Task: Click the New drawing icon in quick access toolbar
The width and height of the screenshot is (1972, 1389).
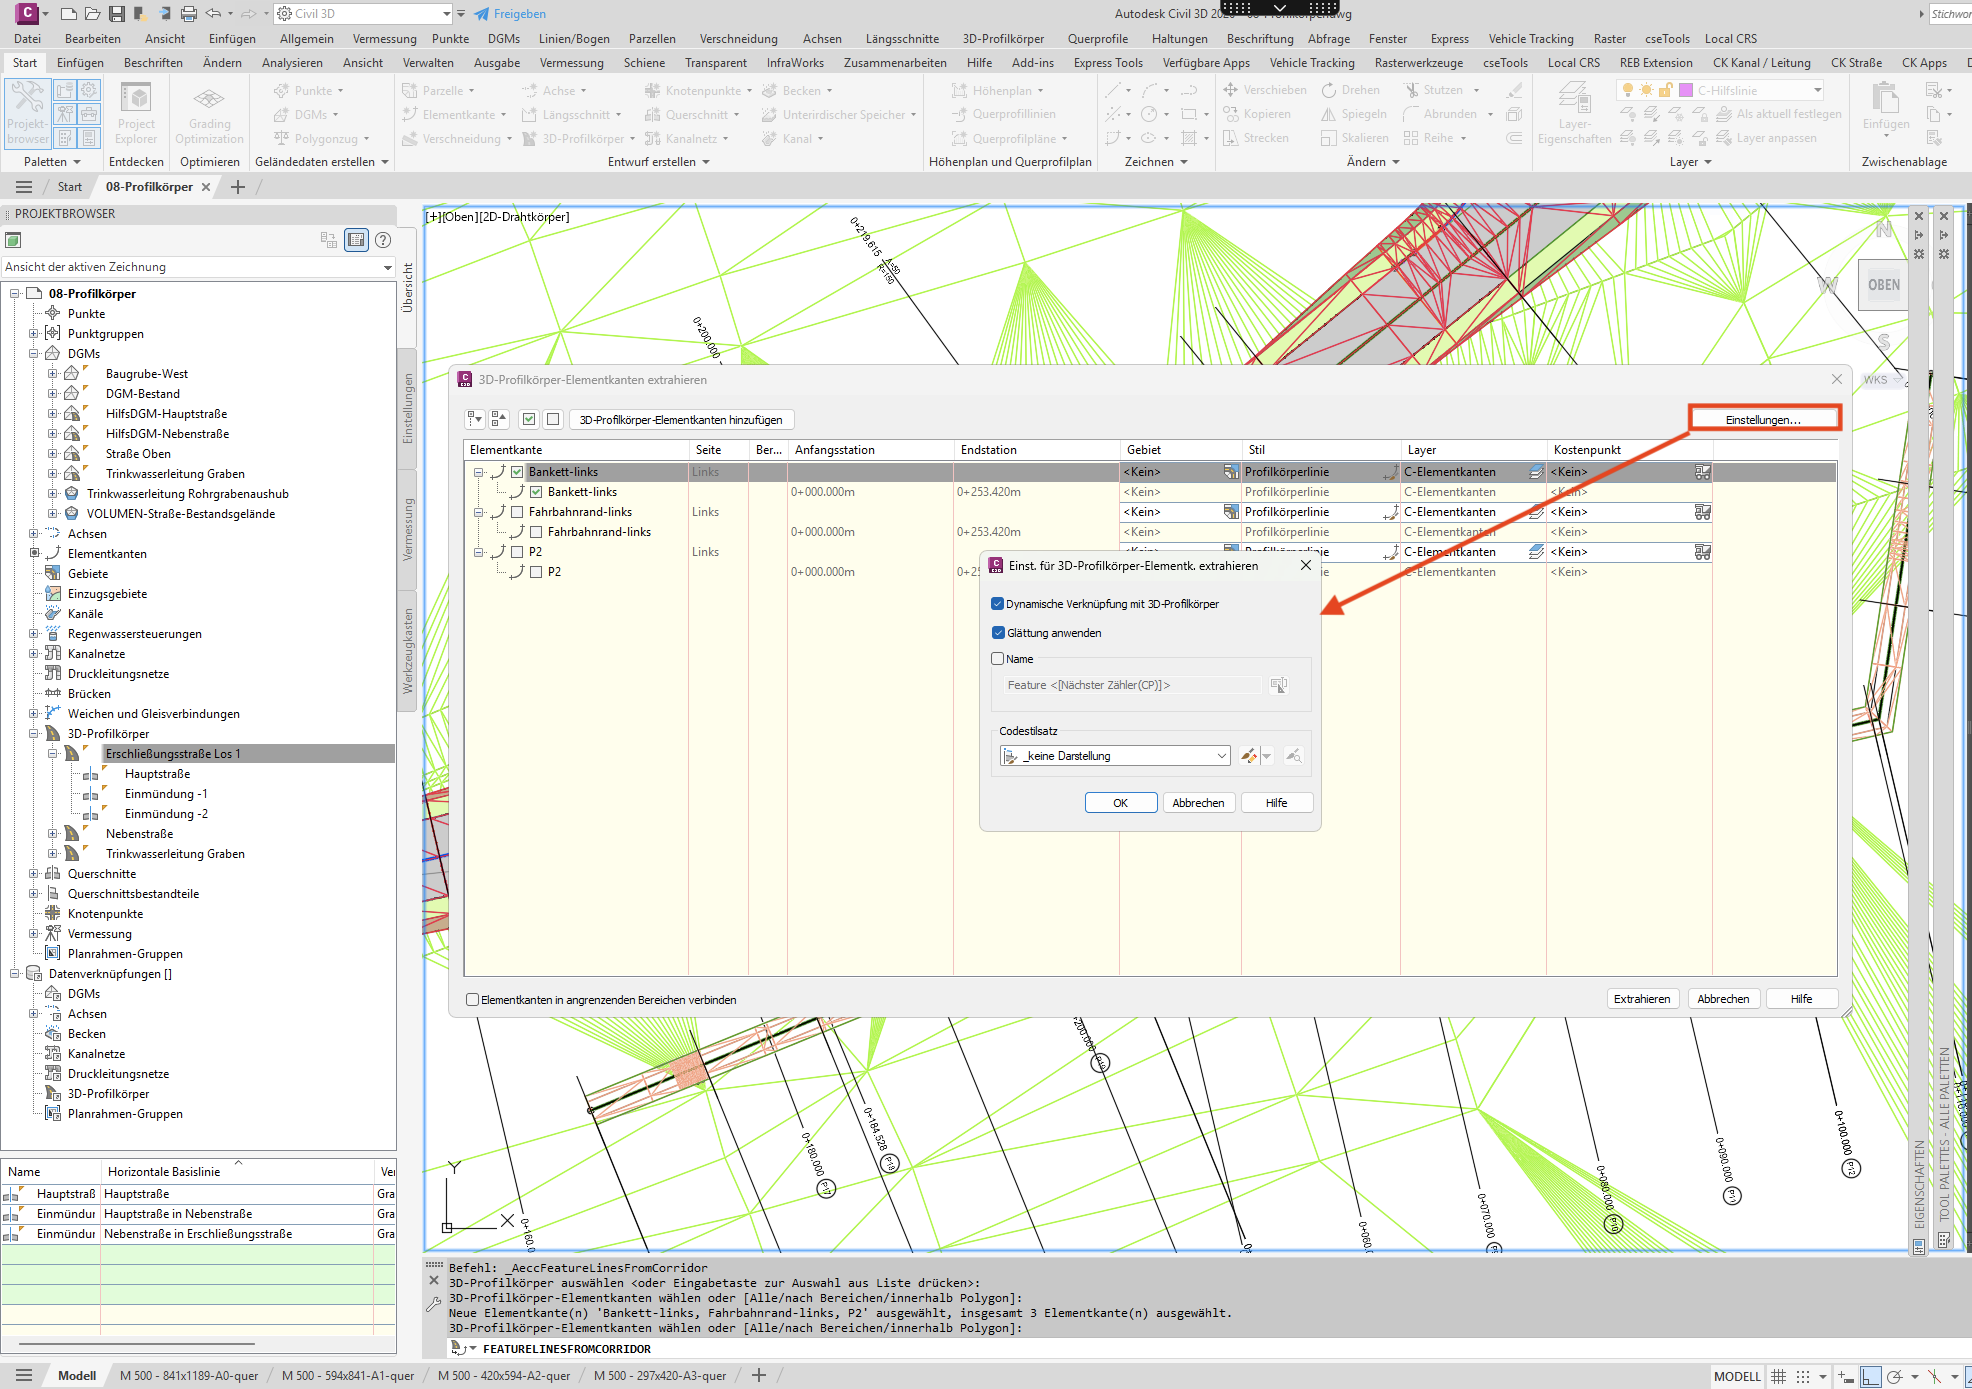Action: (x=69, y=14)
